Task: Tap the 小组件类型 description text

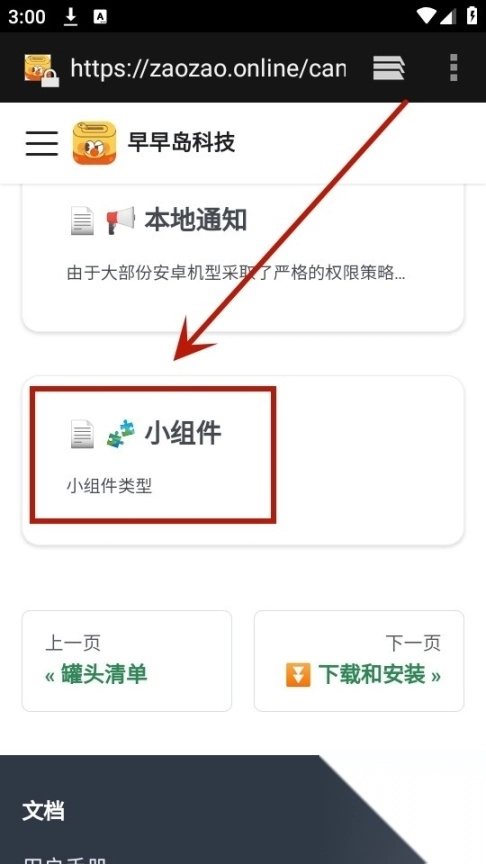Action: coord(109,486)
